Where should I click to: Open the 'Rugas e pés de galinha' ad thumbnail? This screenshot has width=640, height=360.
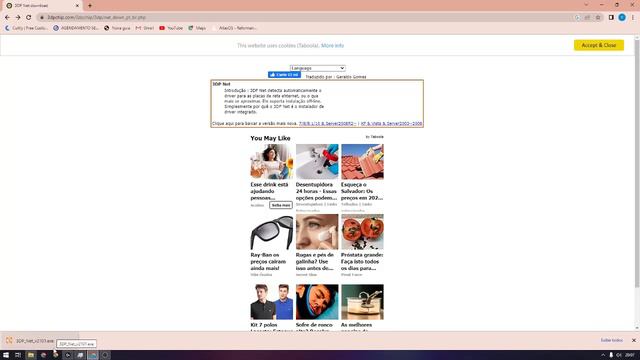pos(317,232)
